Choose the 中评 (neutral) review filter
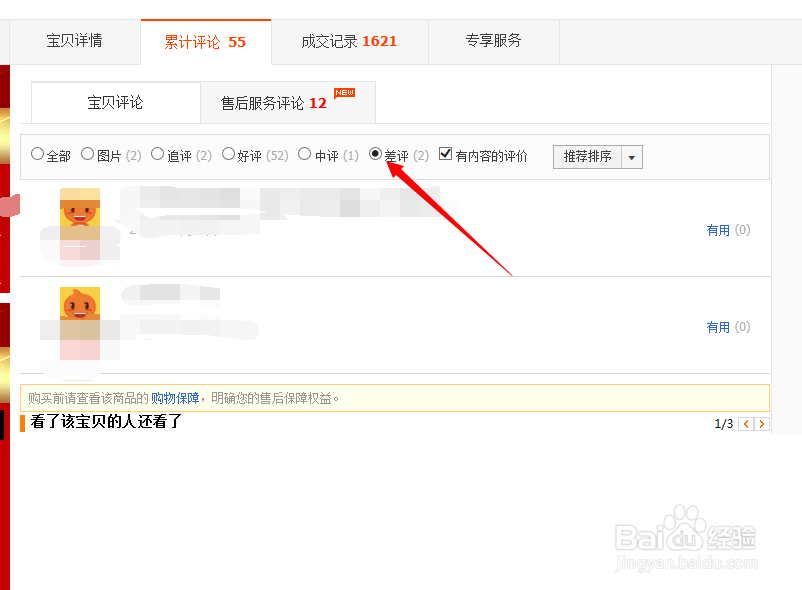The height and width of the screenshot is (590, 802). [305, 155]
